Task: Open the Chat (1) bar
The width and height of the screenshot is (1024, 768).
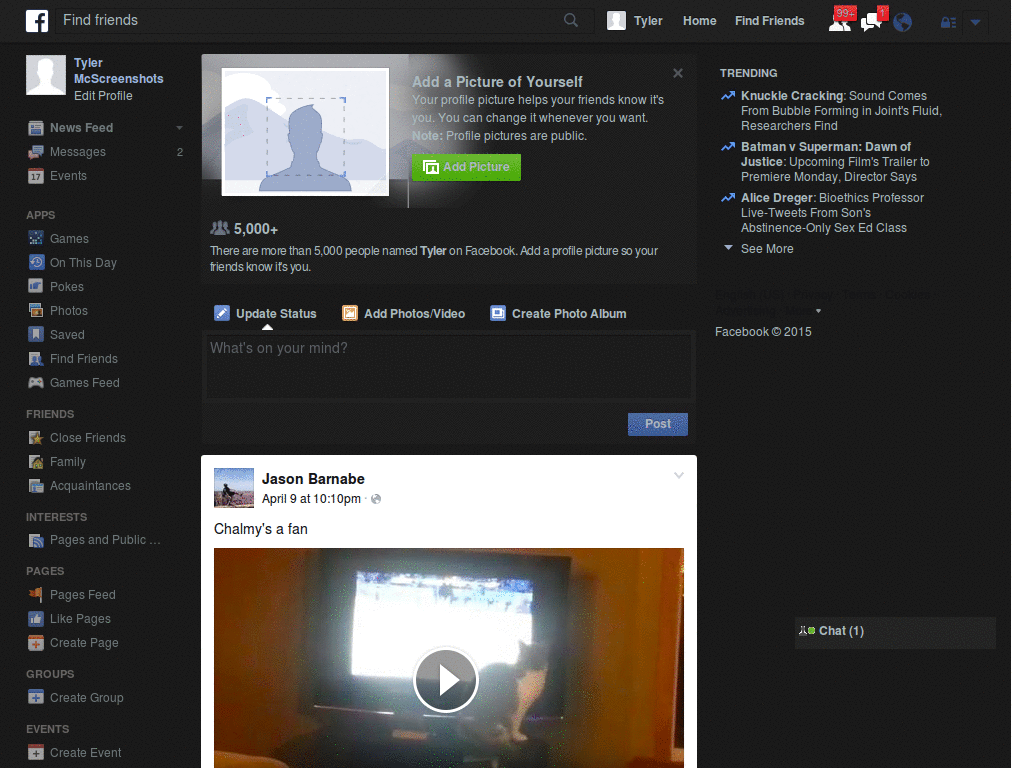Action: (895, 631)
